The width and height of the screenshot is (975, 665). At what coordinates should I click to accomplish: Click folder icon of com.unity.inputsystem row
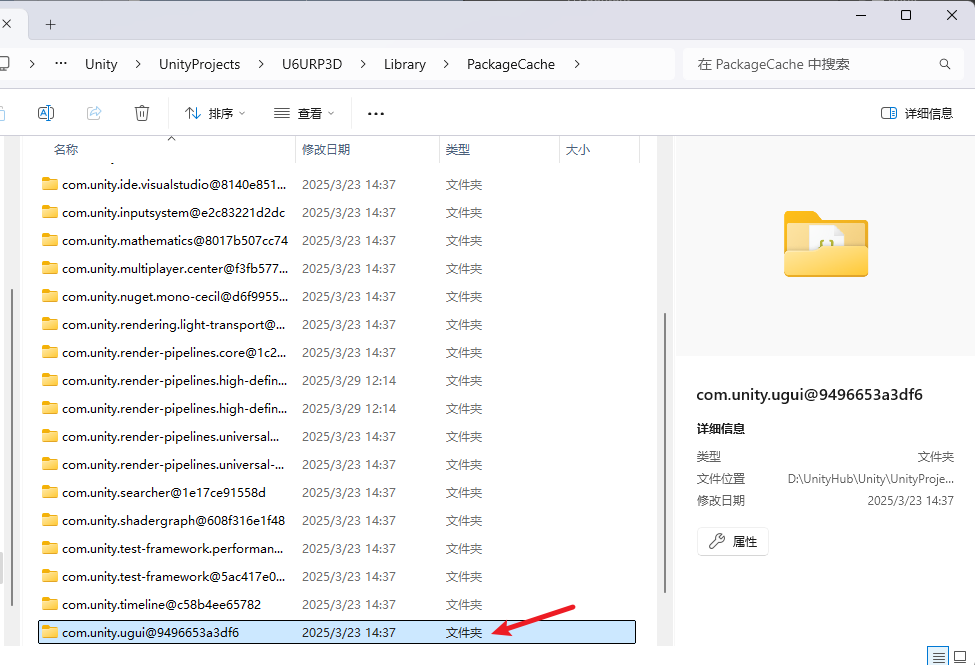coord(50,212)
